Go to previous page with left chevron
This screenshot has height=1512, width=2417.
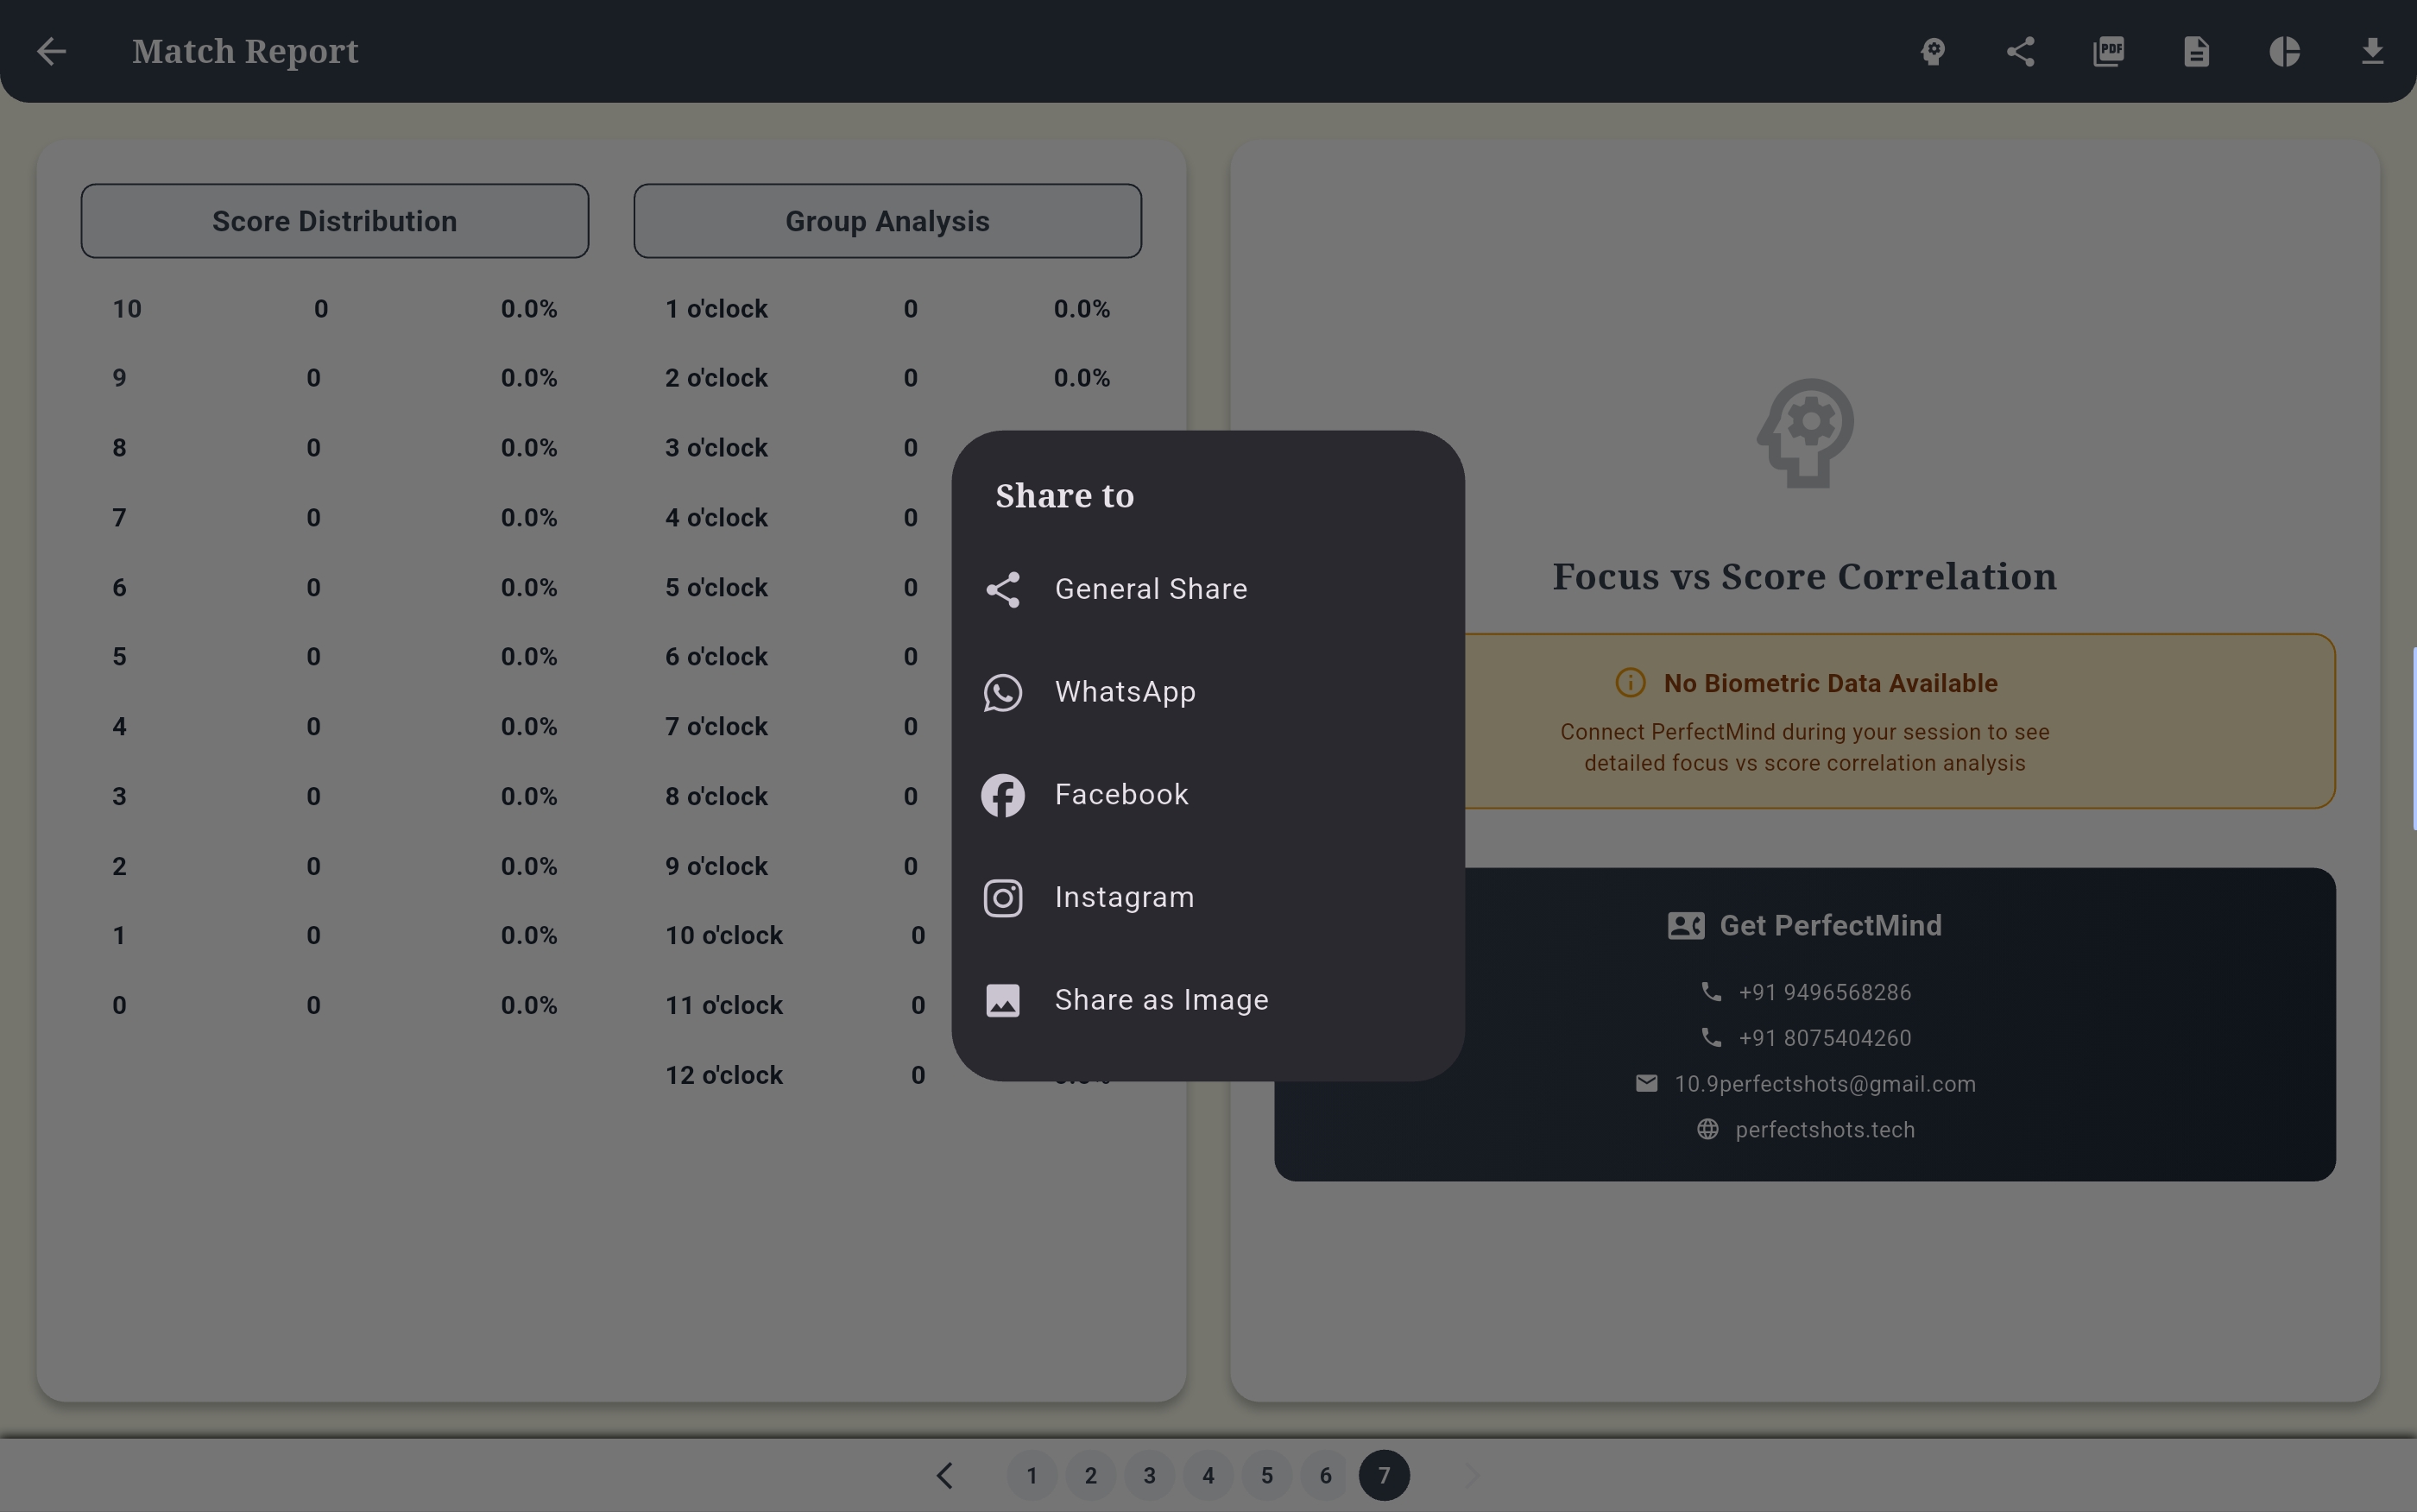[944, 1475]
